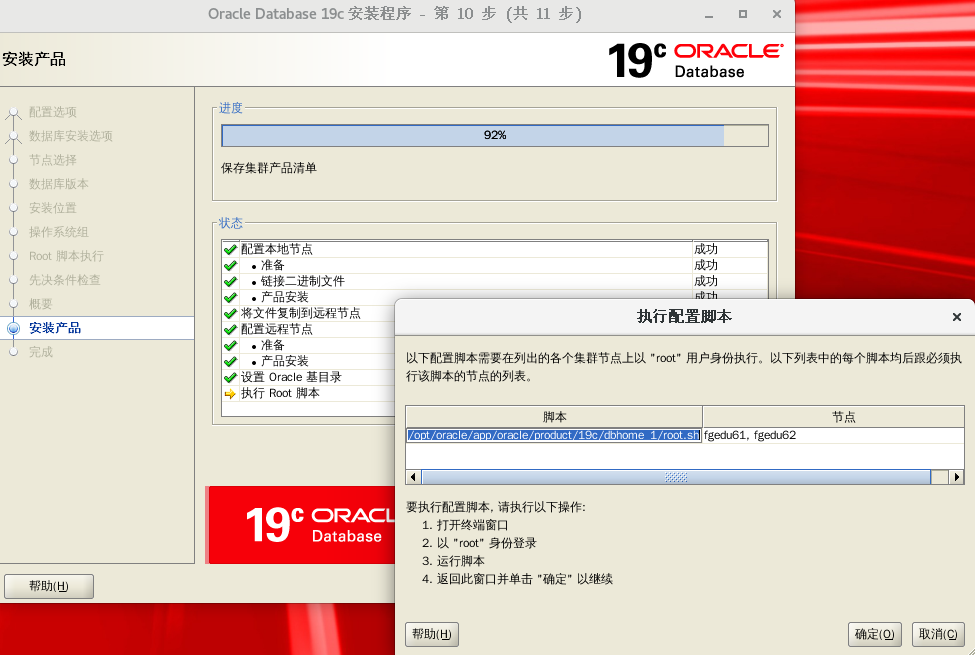
Task: Click 保存集群产品清单 progress message
Action: point(269,168)
